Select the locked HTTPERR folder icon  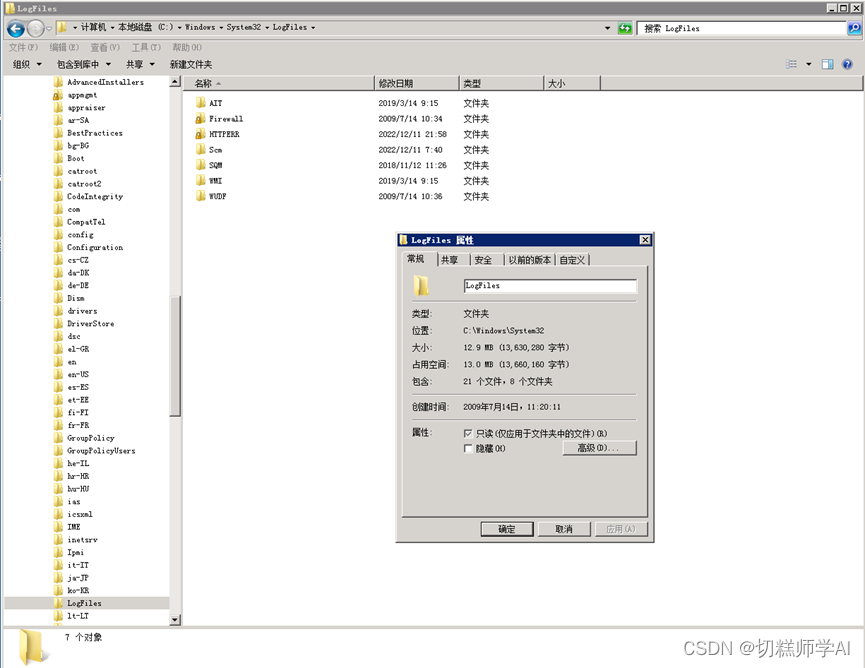click(x=201, y=134)
